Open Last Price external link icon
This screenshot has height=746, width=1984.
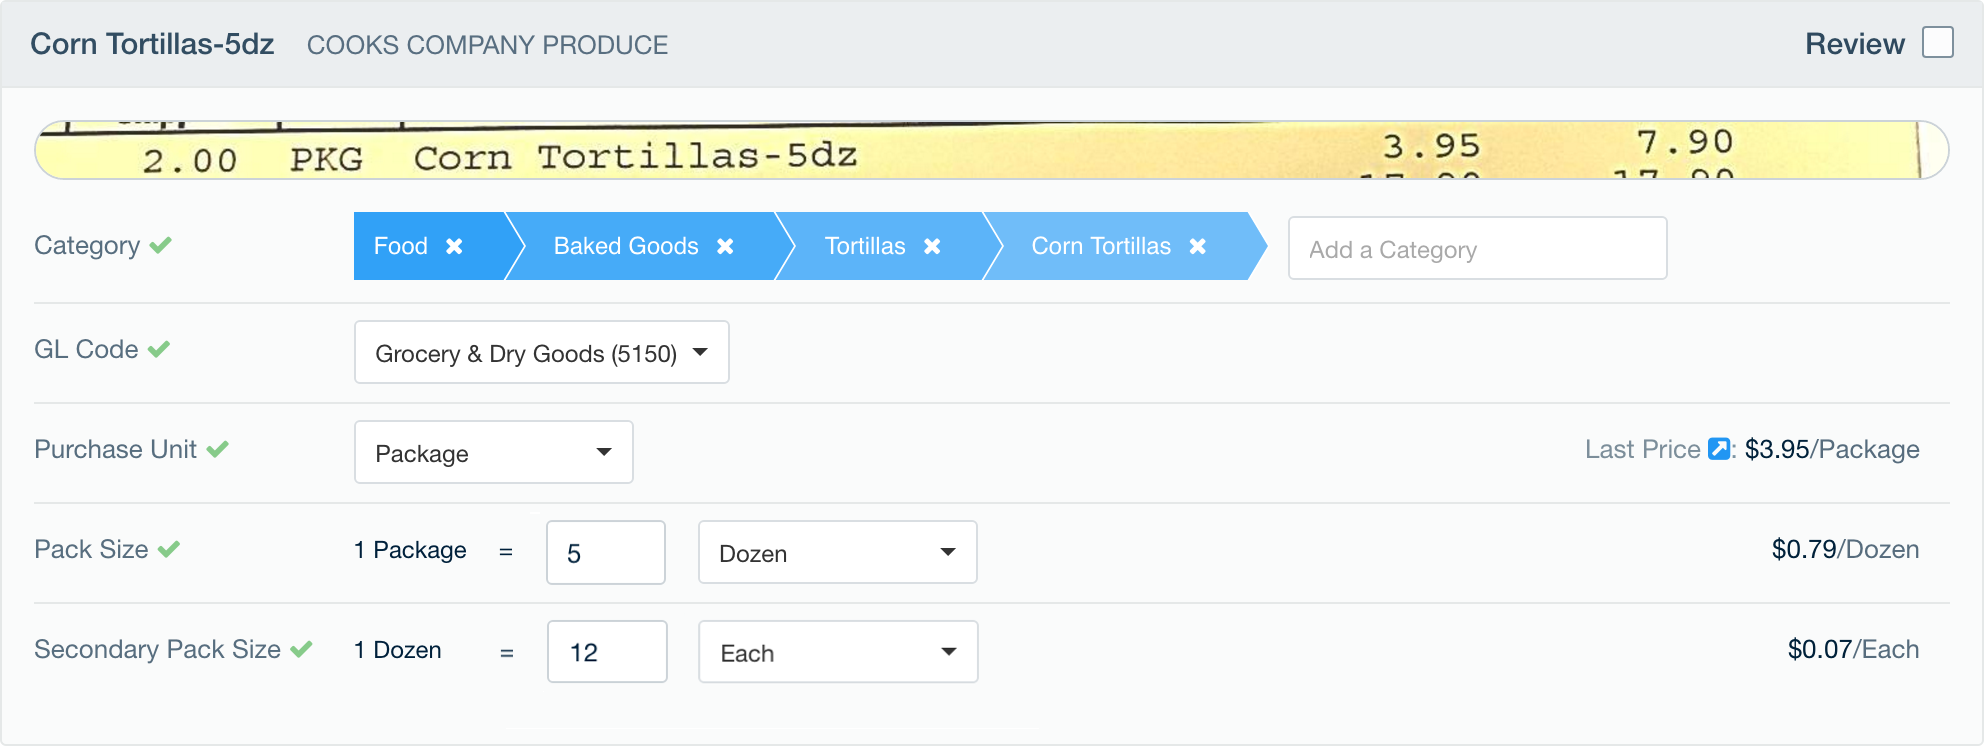click(1718, 449)
